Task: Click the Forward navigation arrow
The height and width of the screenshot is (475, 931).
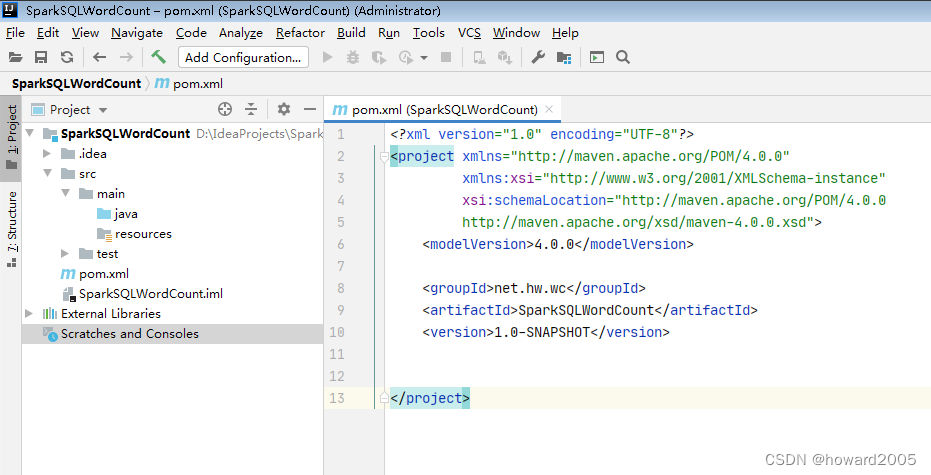Action: [126, 58]
